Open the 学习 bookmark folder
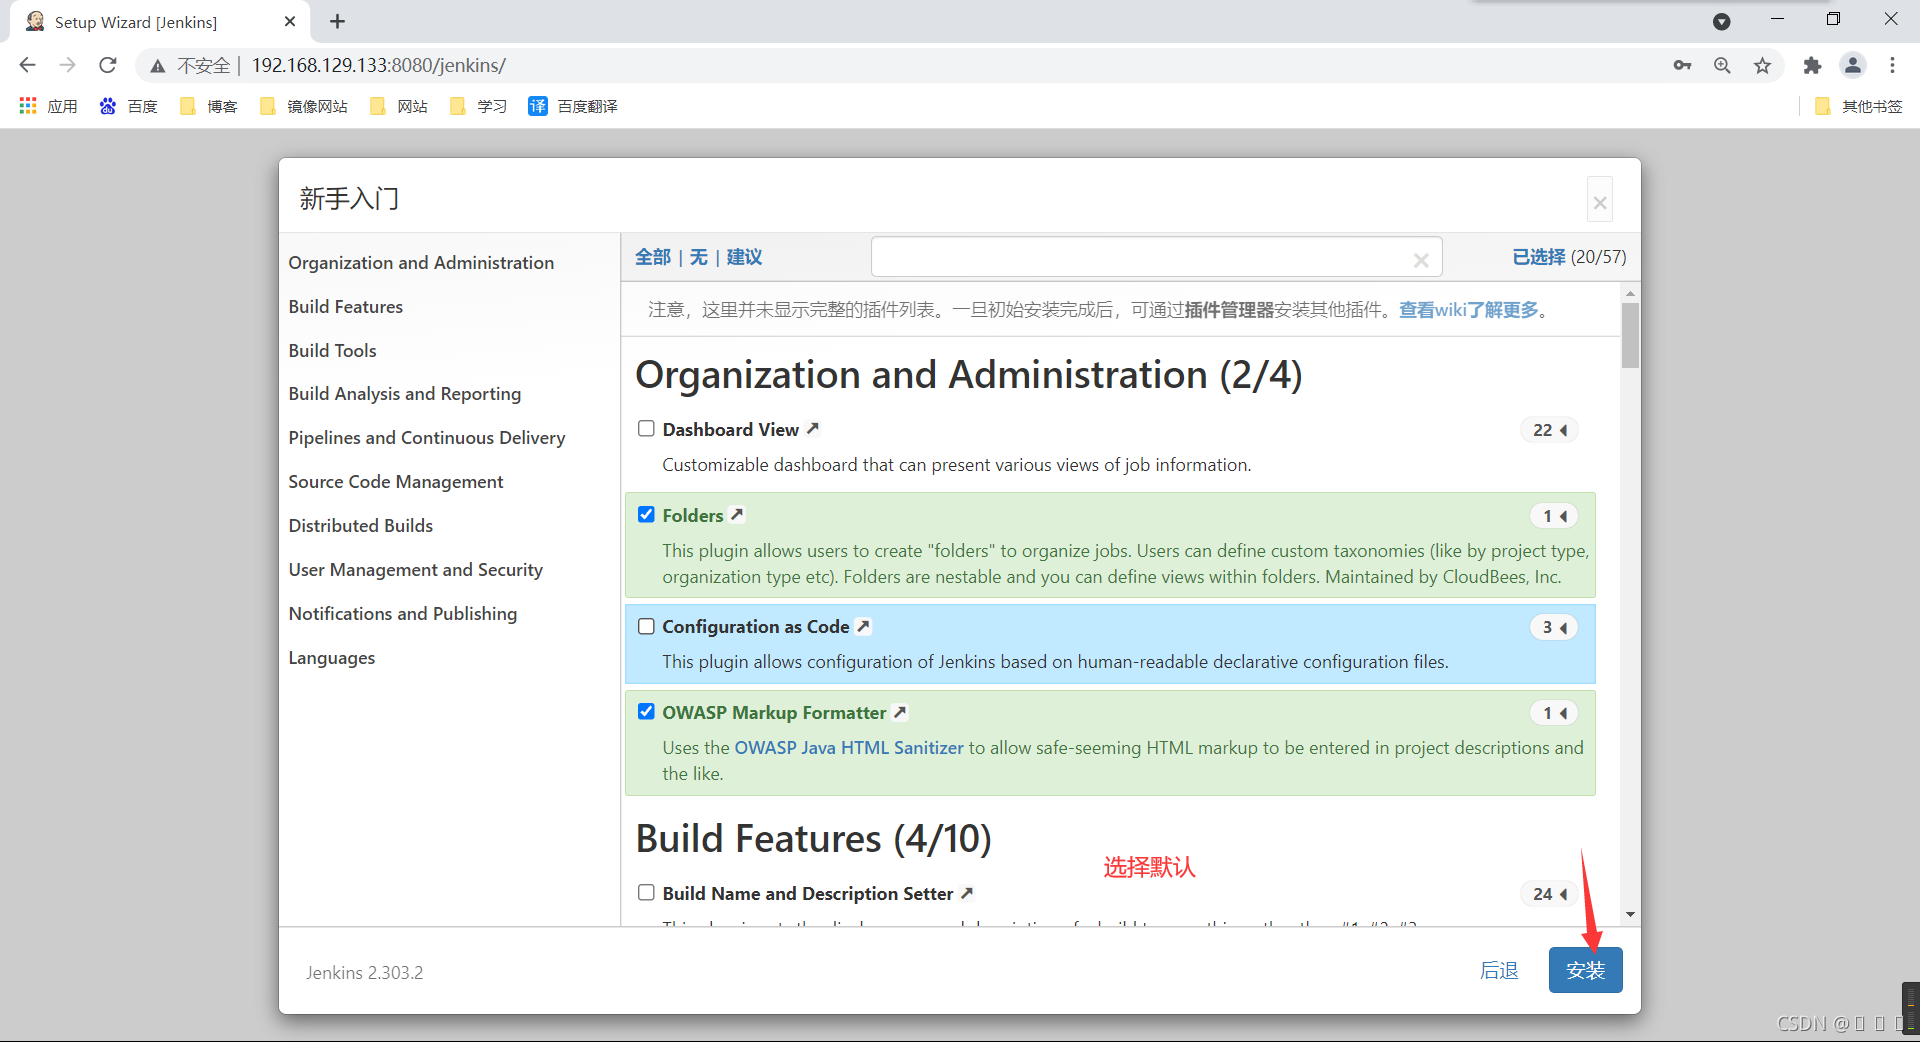The height and width of the screenshot is (1042, 1920). point(478,106)
